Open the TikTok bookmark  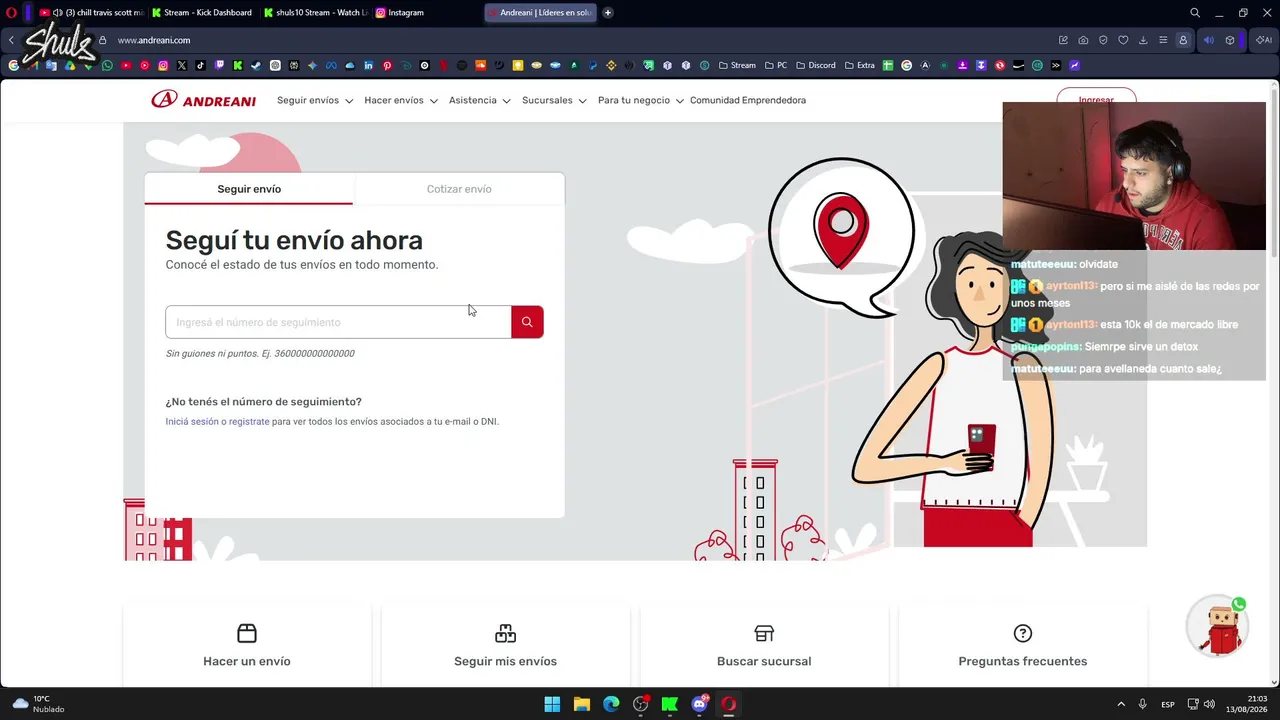(x=200, y=66)
